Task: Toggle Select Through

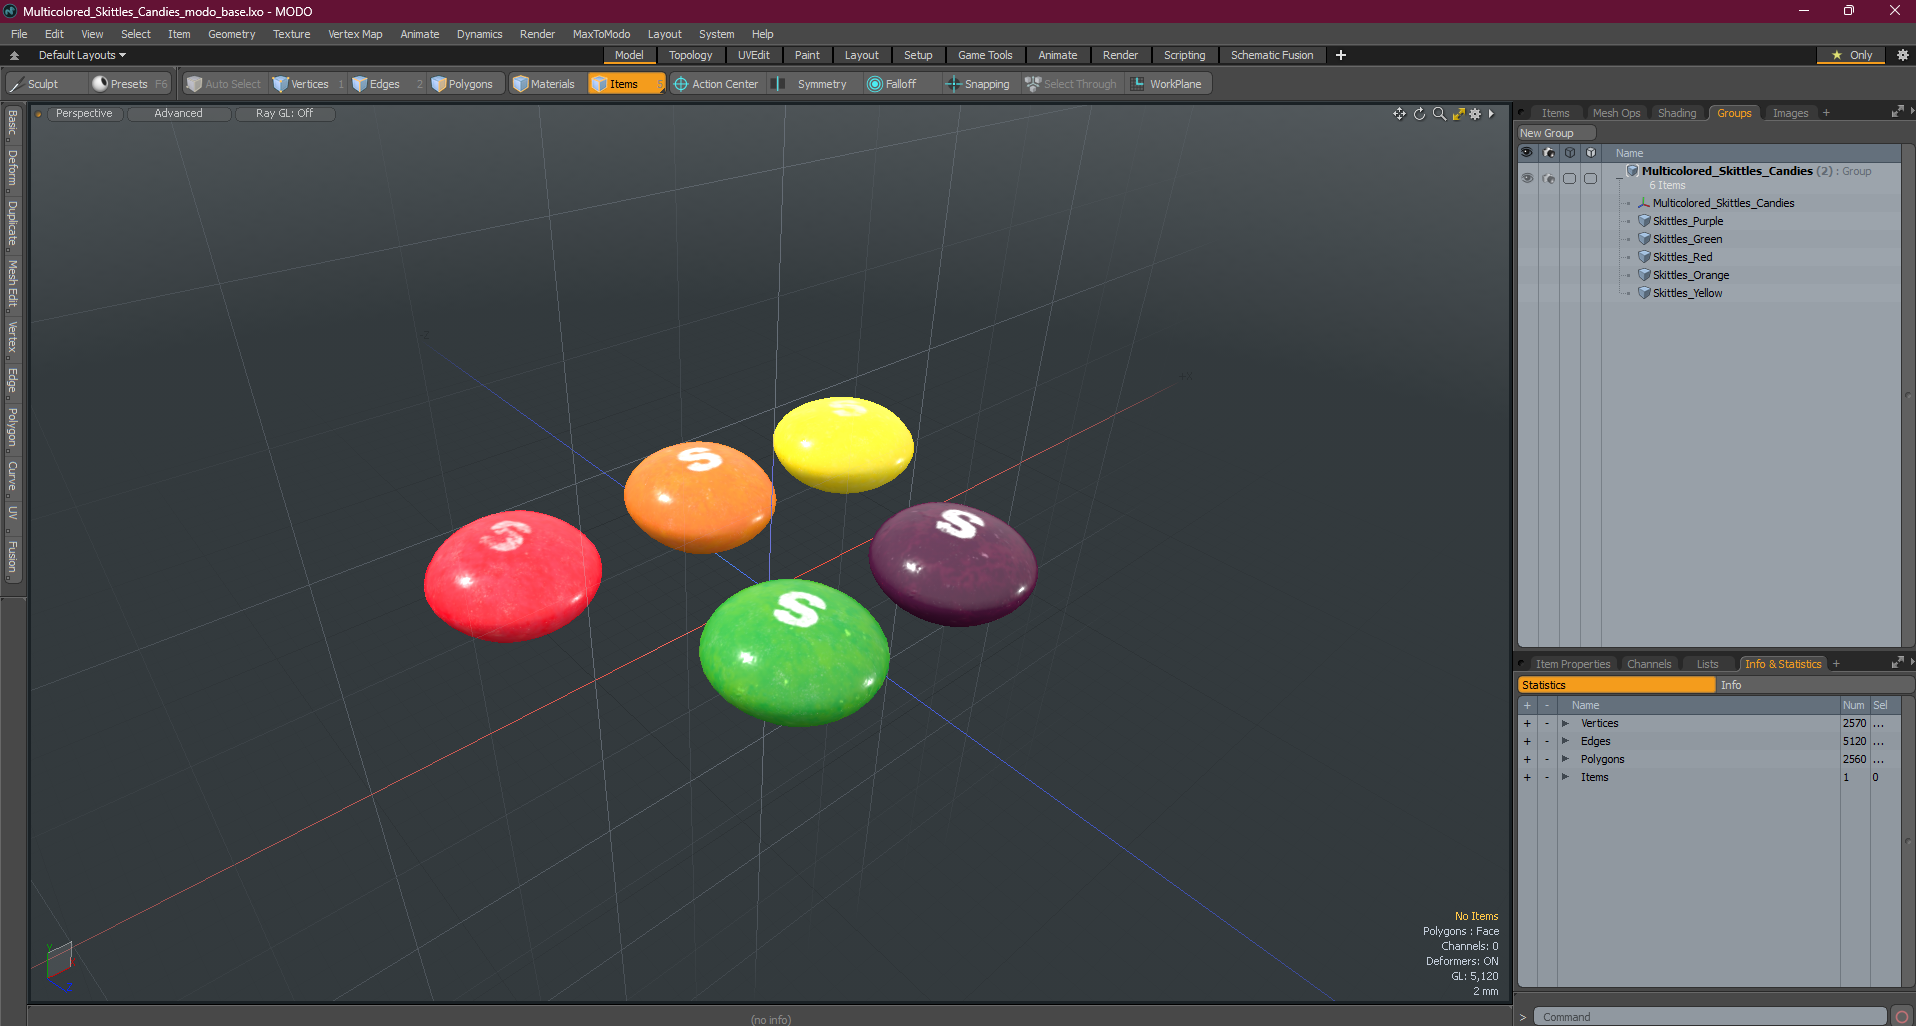Action: [x=1071, y=84]
